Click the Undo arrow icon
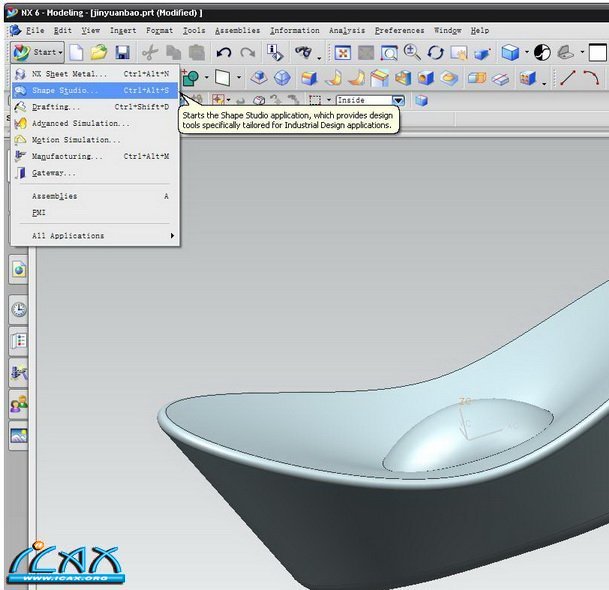The image size is (609, 590). pos(224,52)
